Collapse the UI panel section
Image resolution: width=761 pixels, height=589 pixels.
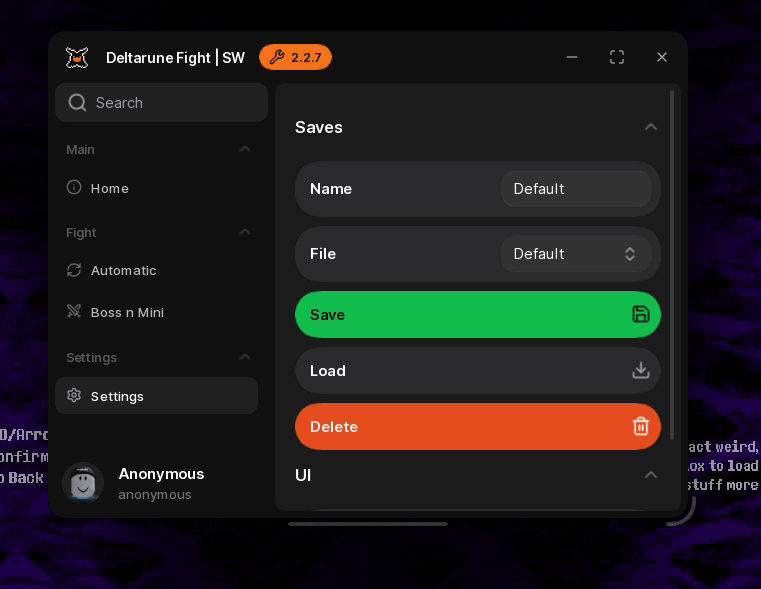651,475
